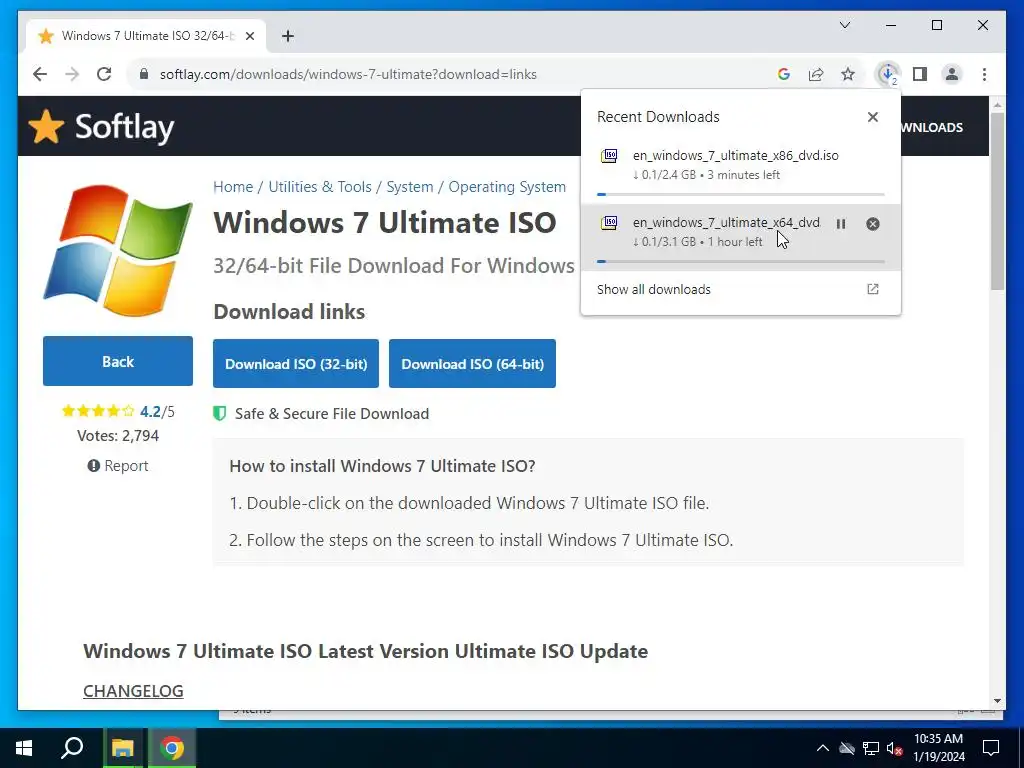Viewport: 1024px width, 768px height.
Task: Click the 'Votes: 2,794' text
Action: pyautogui.click(x=118, y=436)
